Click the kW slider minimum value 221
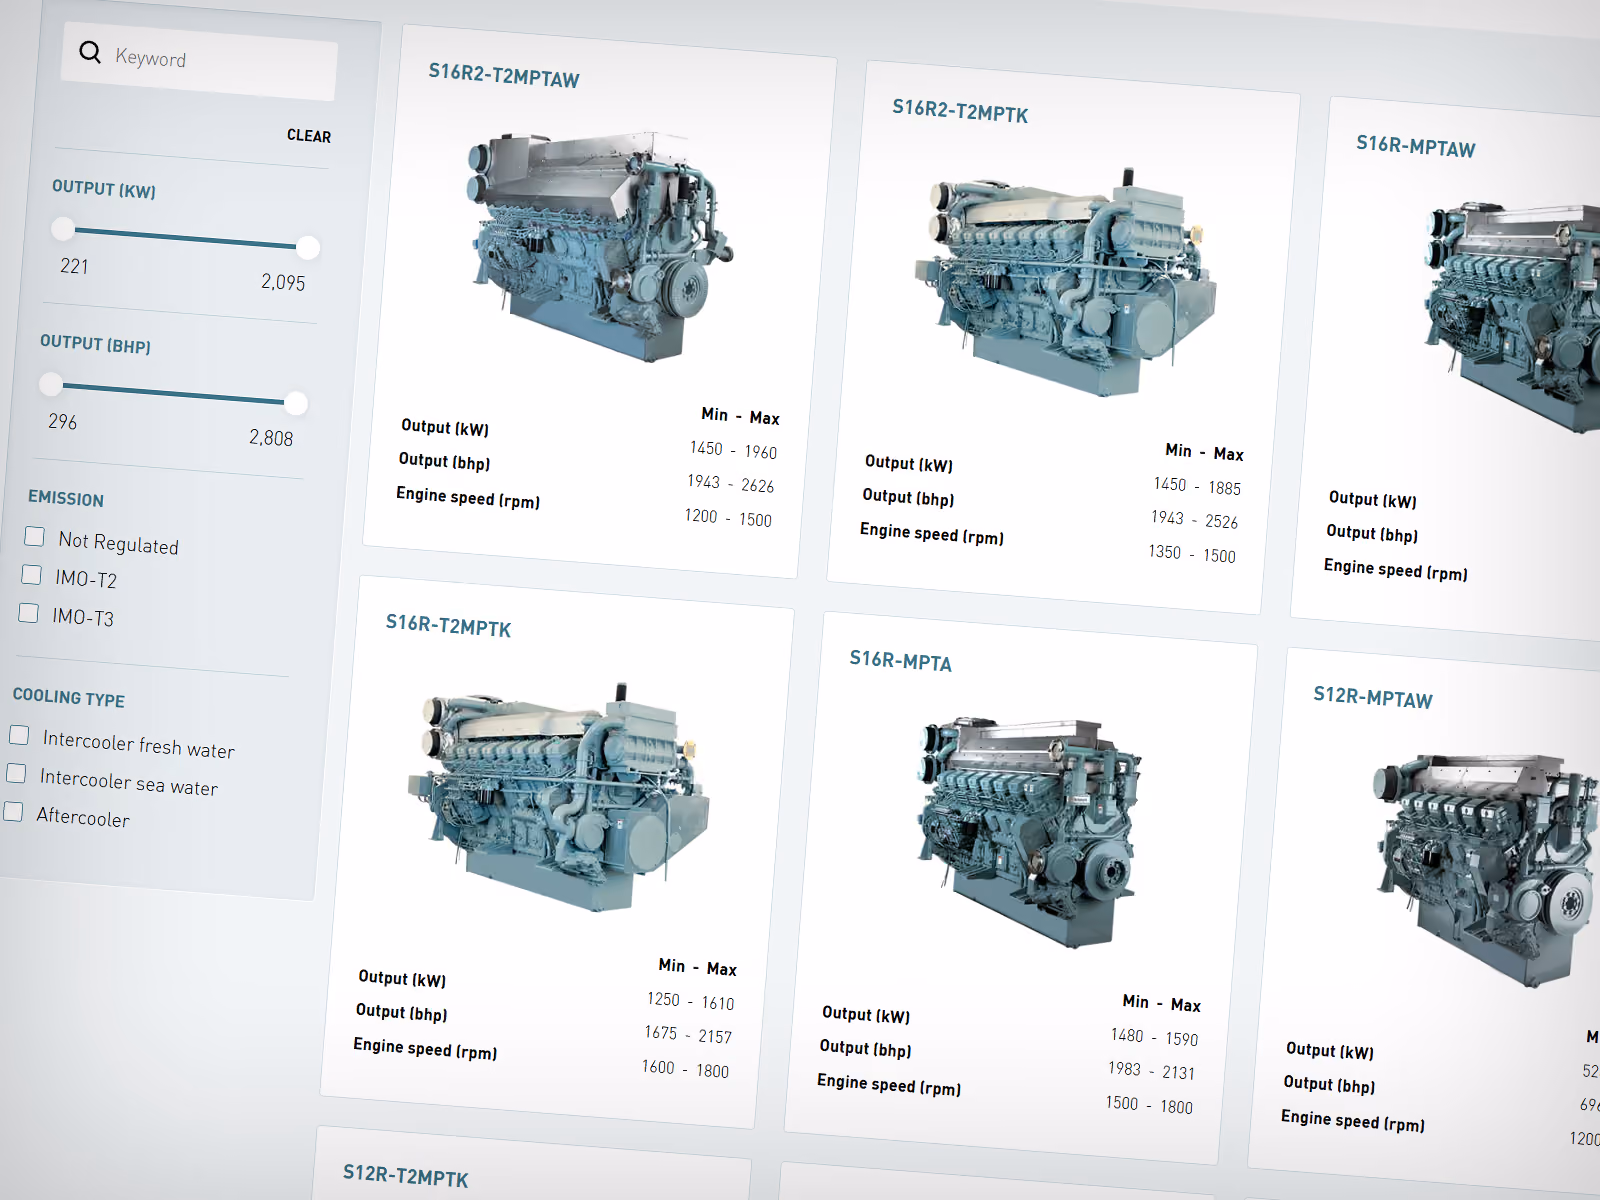Viewport: 1600px width, 1200px height. (74, 266)
